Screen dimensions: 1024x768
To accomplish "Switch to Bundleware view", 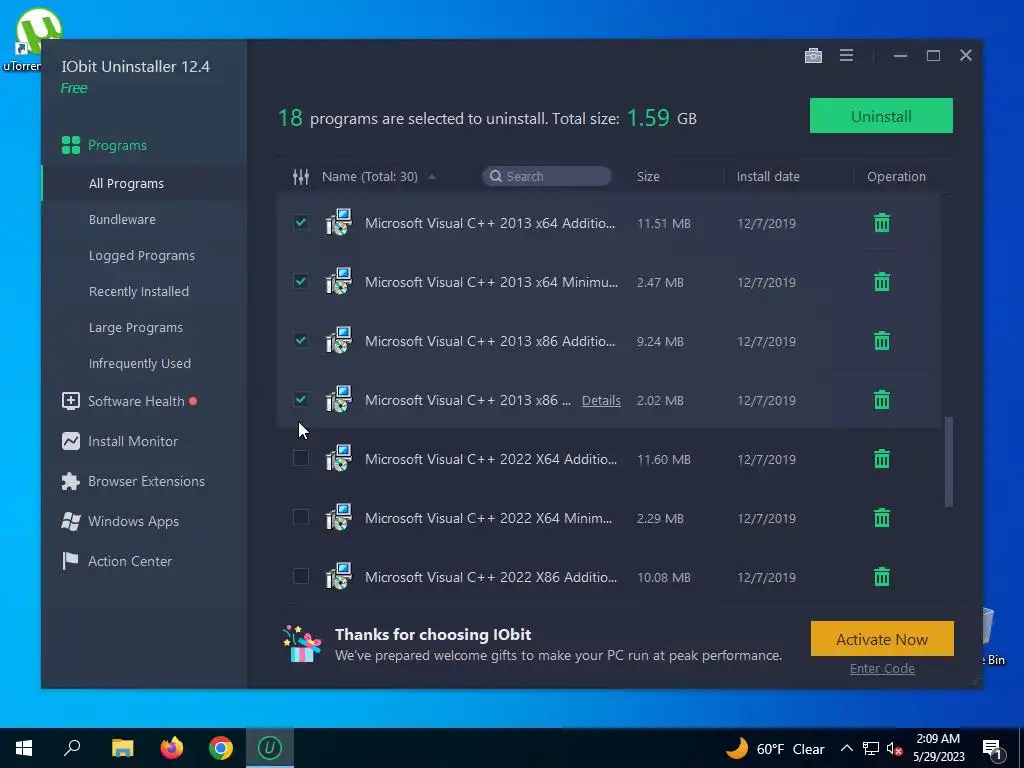I will click(x=122, y=219).
